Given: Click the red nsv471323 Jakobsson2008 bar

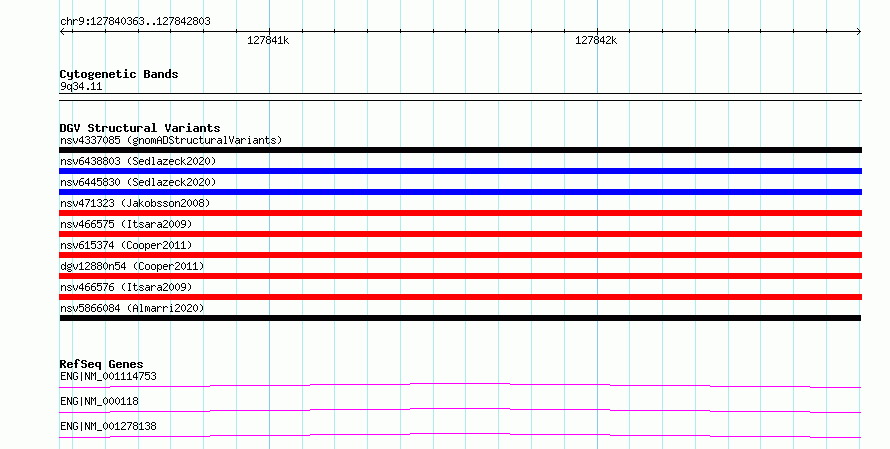Looking at the screenshot, I should coord(460,213).
